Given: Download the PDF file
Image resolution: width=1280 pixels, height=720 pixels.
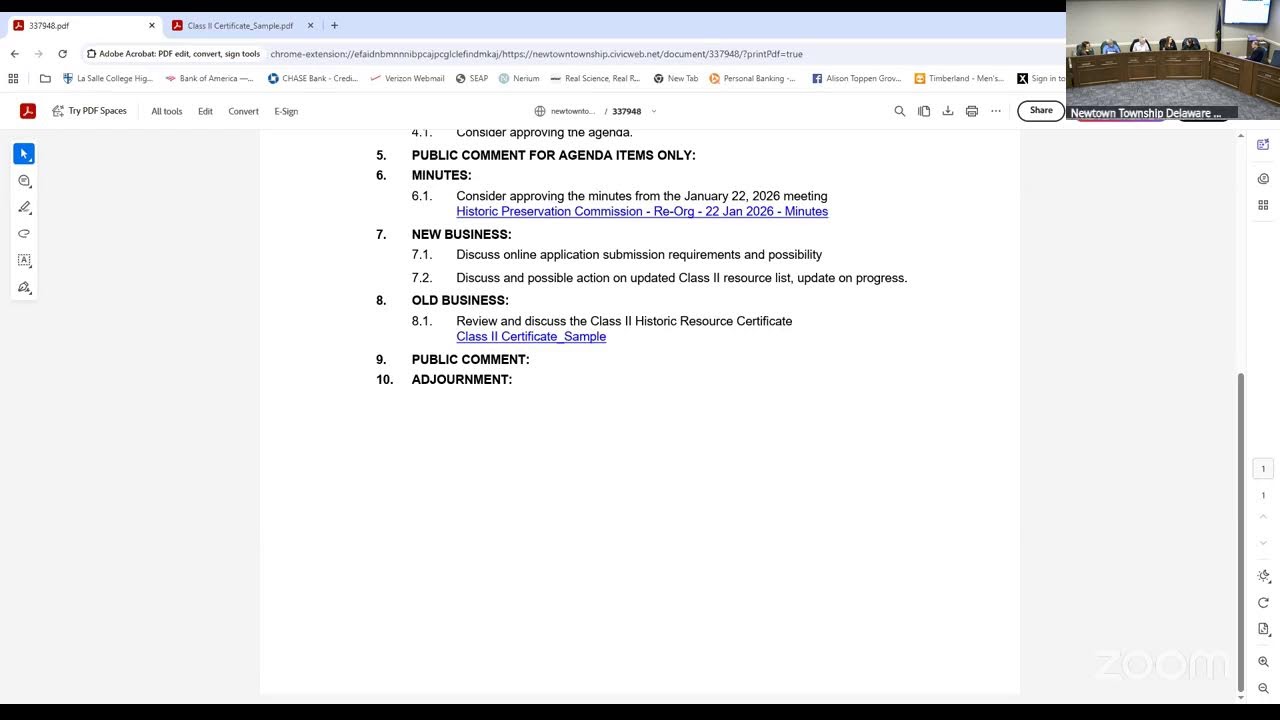Looking at the screenshot, I should tap(948, 111).
